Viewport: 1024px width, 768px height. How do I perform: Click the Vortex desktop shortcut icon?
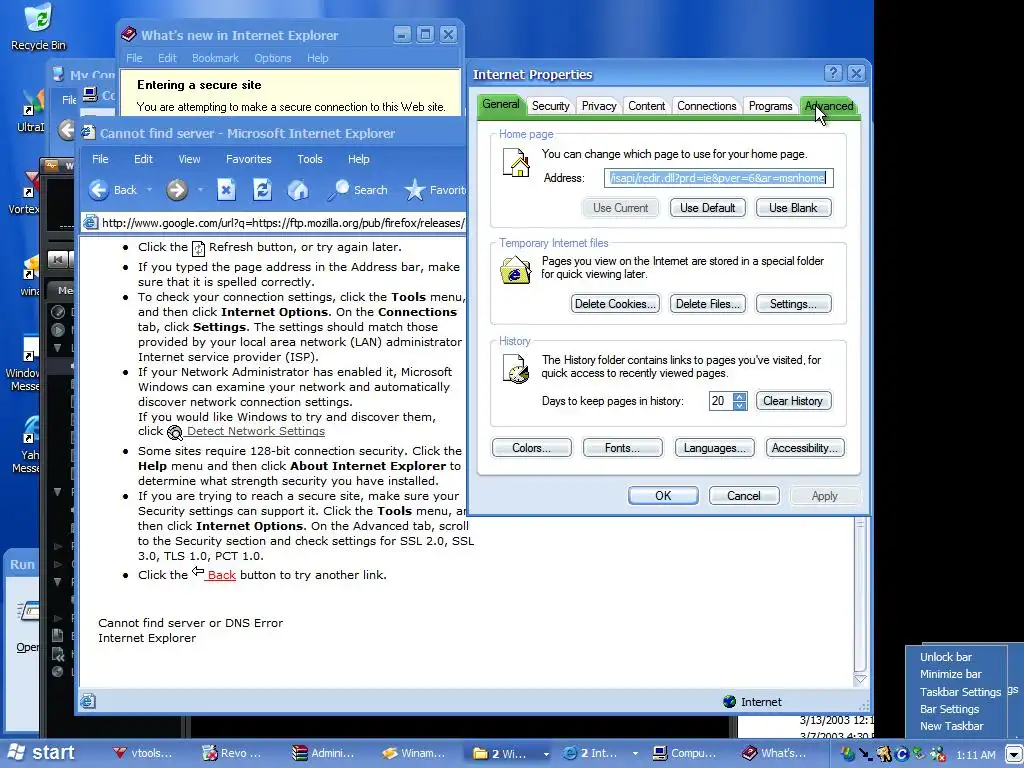coord(31,186)
